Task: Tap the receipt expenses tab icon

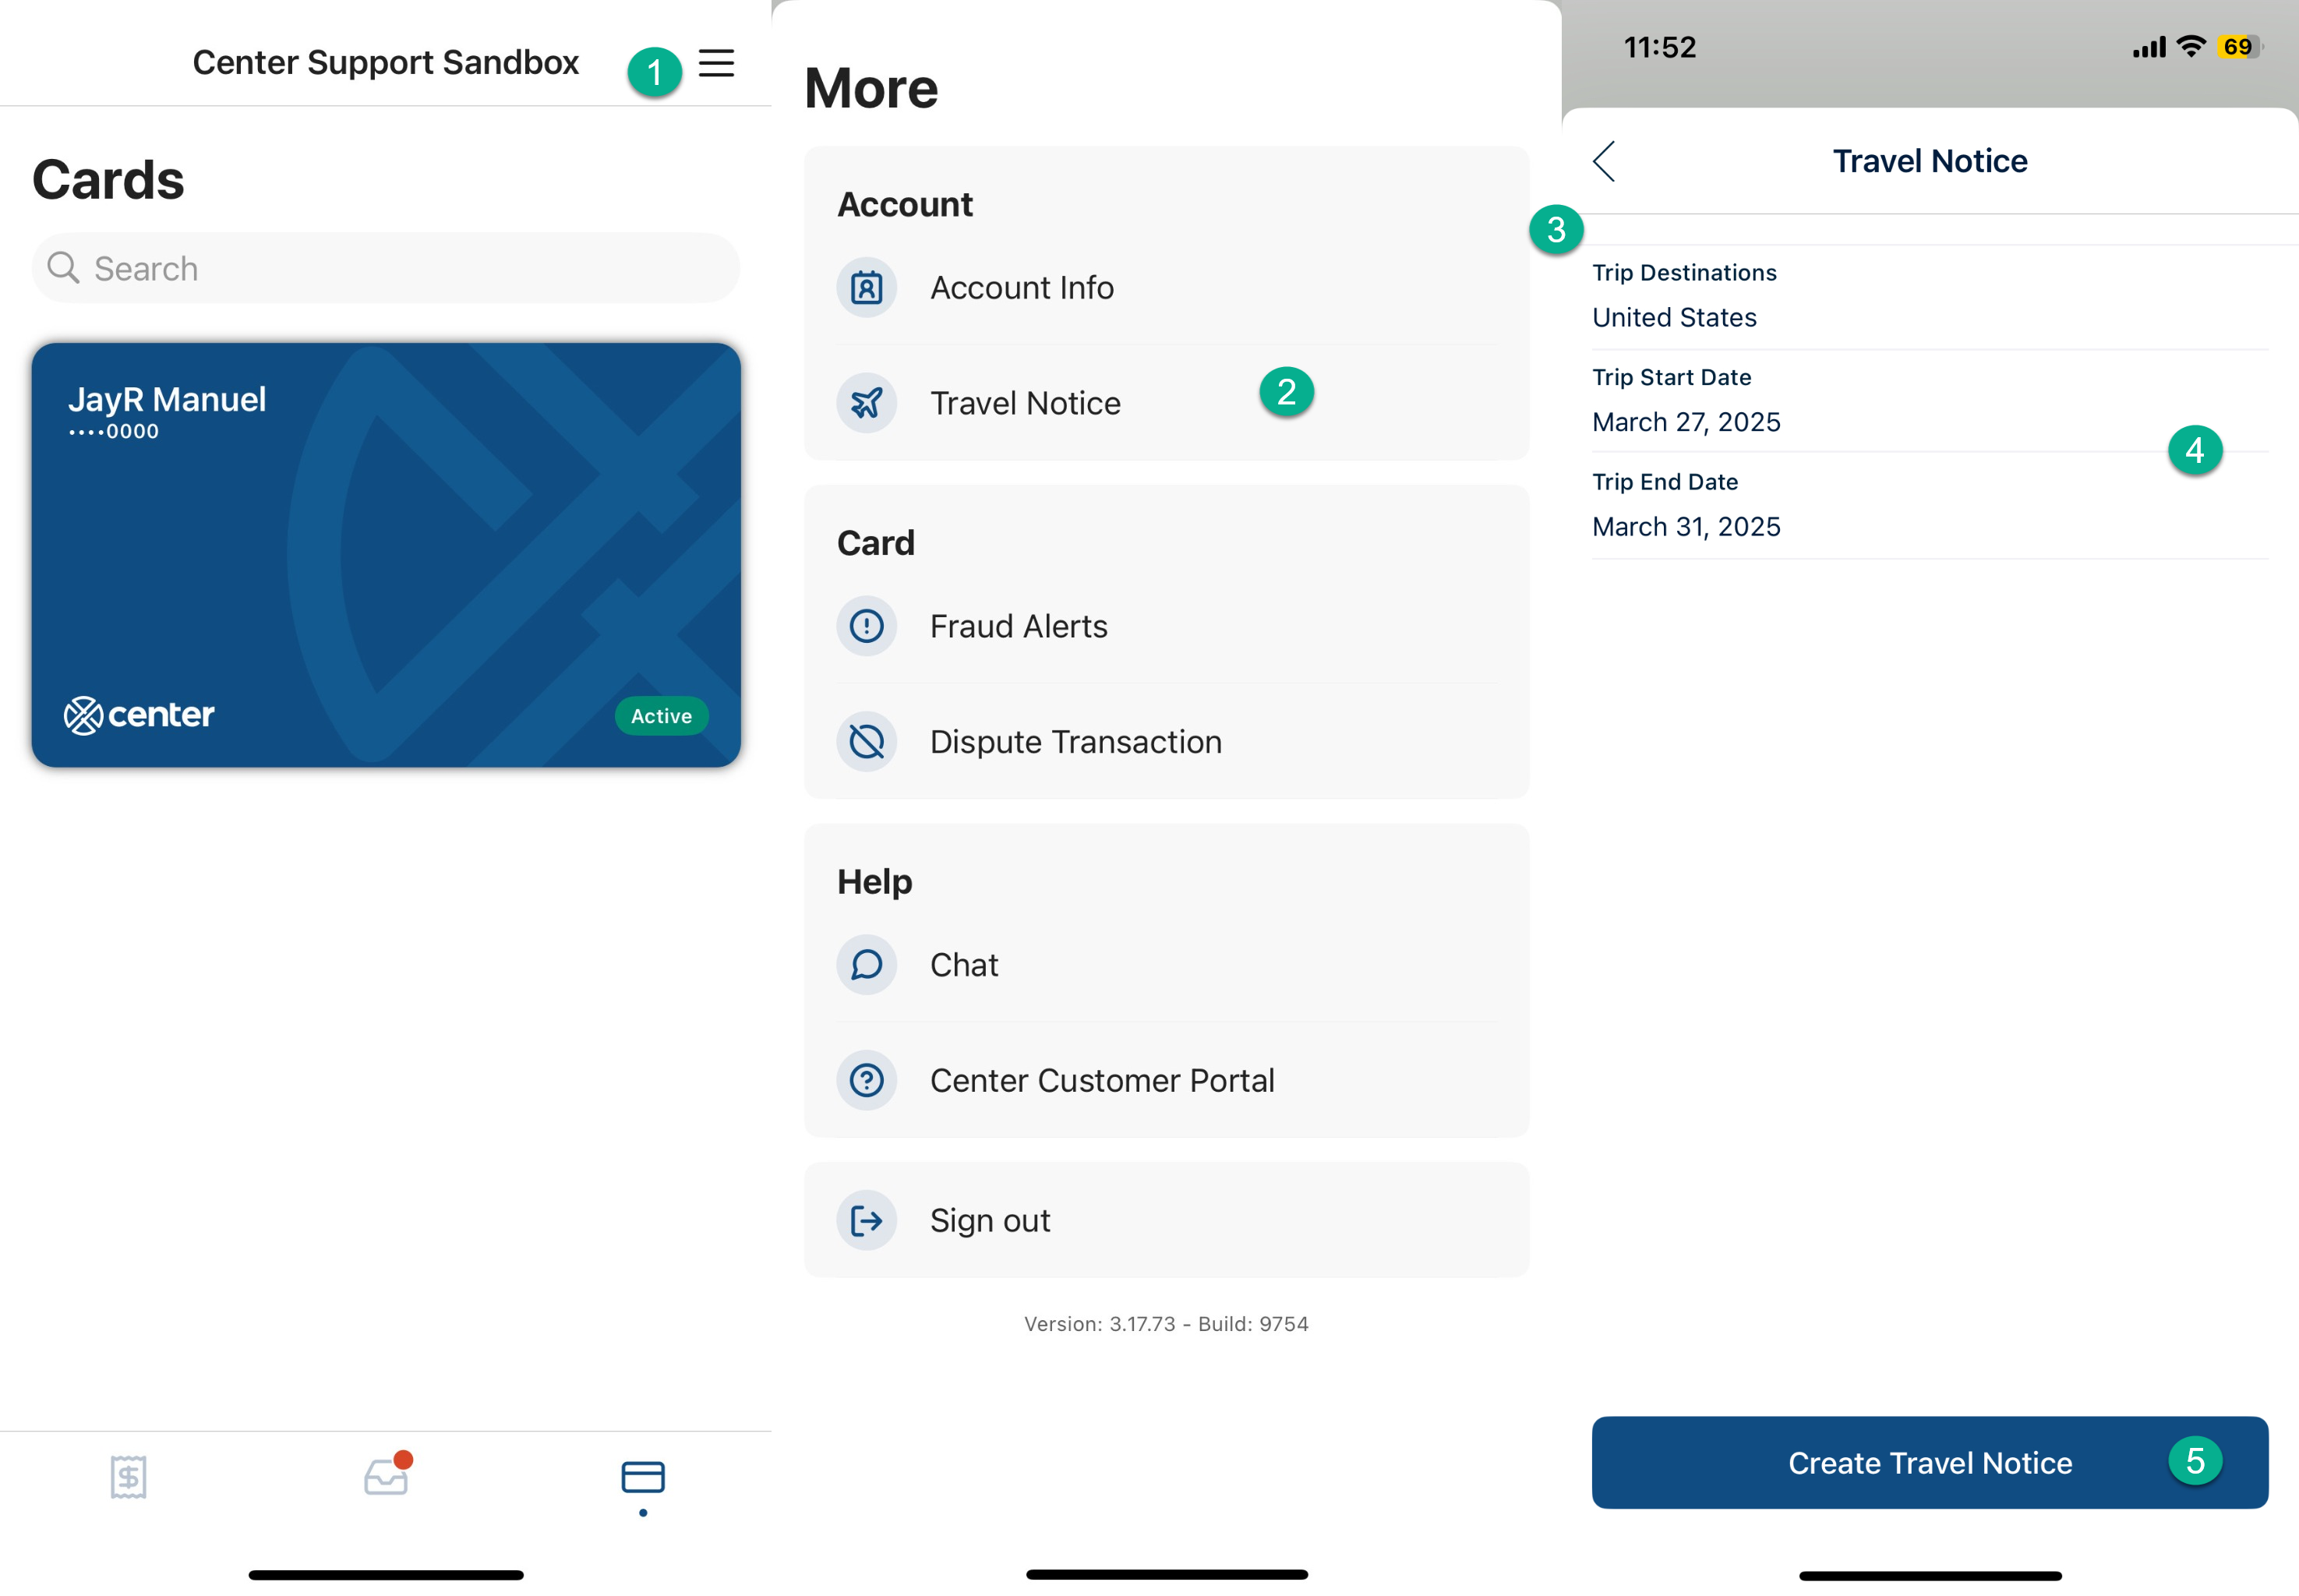Action: 128,1476
